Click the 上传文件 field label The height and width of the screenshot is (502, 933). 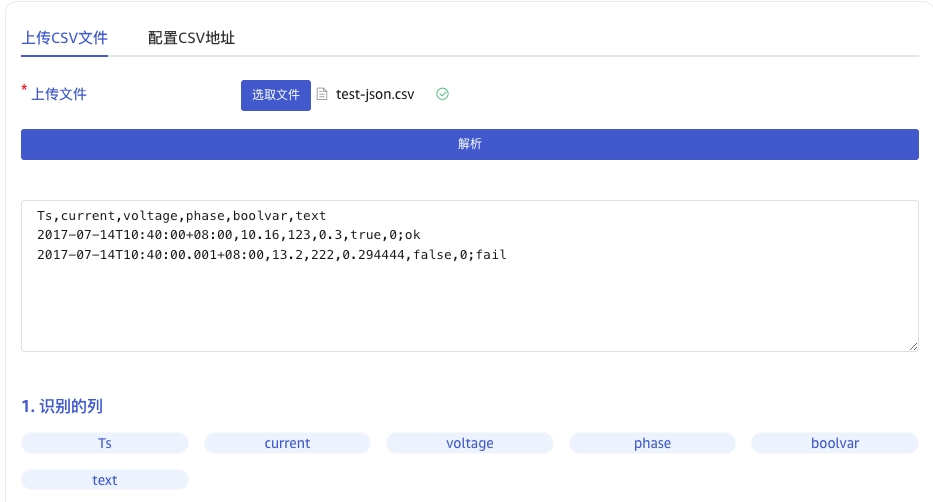click(x=59, y=95)
